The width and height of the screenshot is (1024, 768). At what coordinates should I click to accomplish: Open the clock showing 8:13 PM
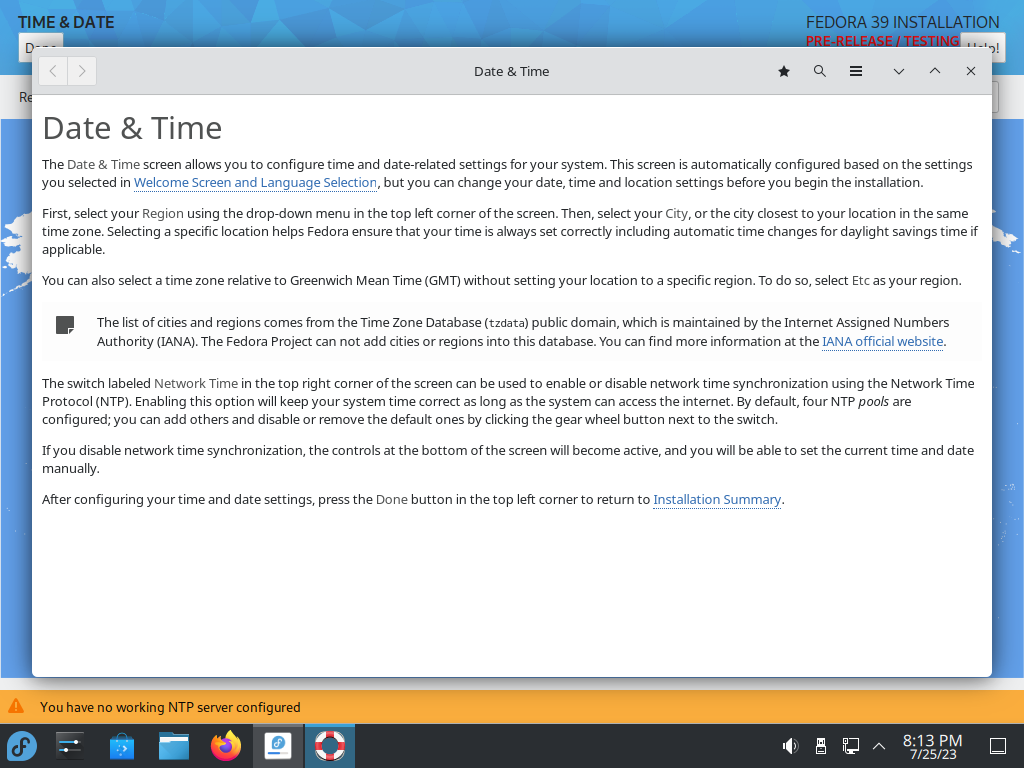click(x=933, y=746)
